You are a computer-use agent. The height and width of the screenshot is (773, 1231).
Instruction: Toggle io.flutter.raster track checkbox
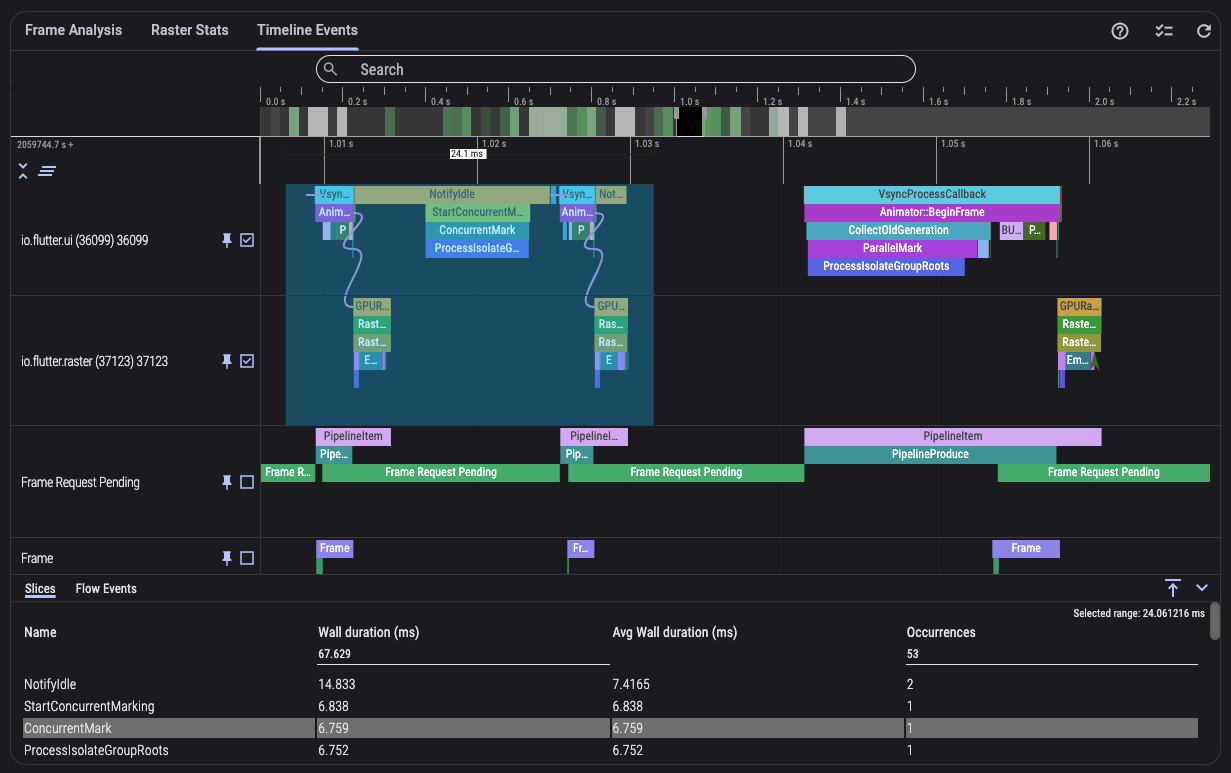coord(247,361)
